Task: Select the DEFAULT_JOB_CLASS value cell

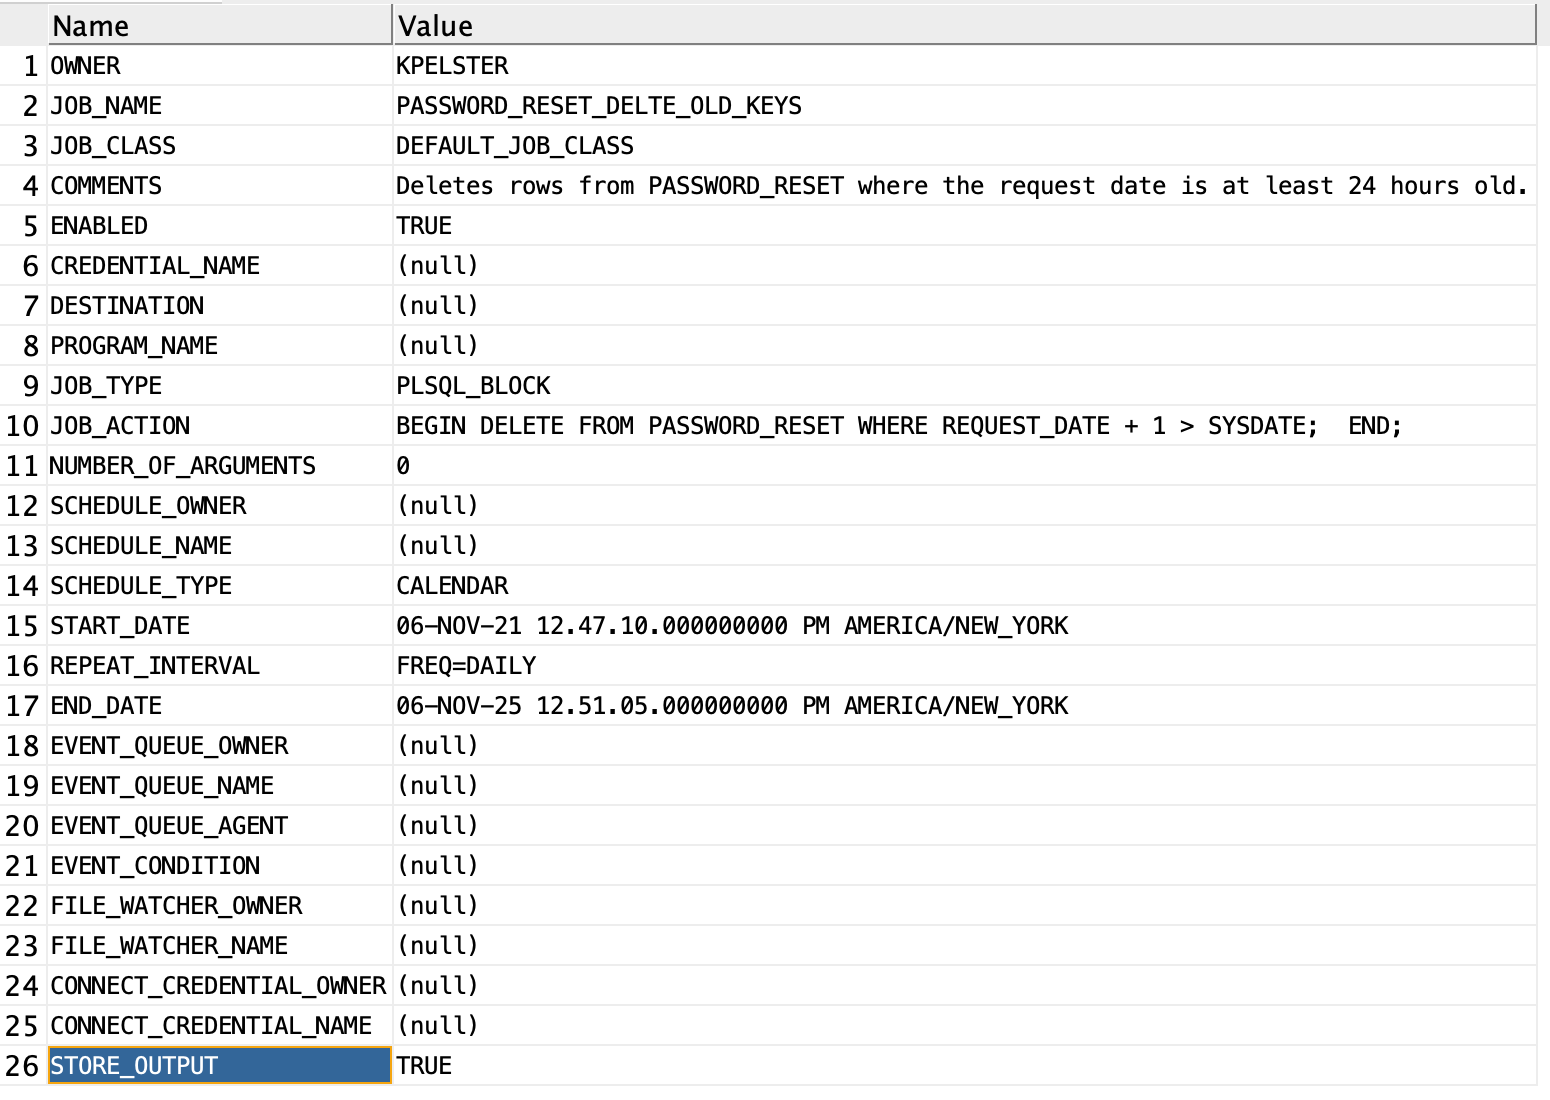Action: click(x=514, y=145)
